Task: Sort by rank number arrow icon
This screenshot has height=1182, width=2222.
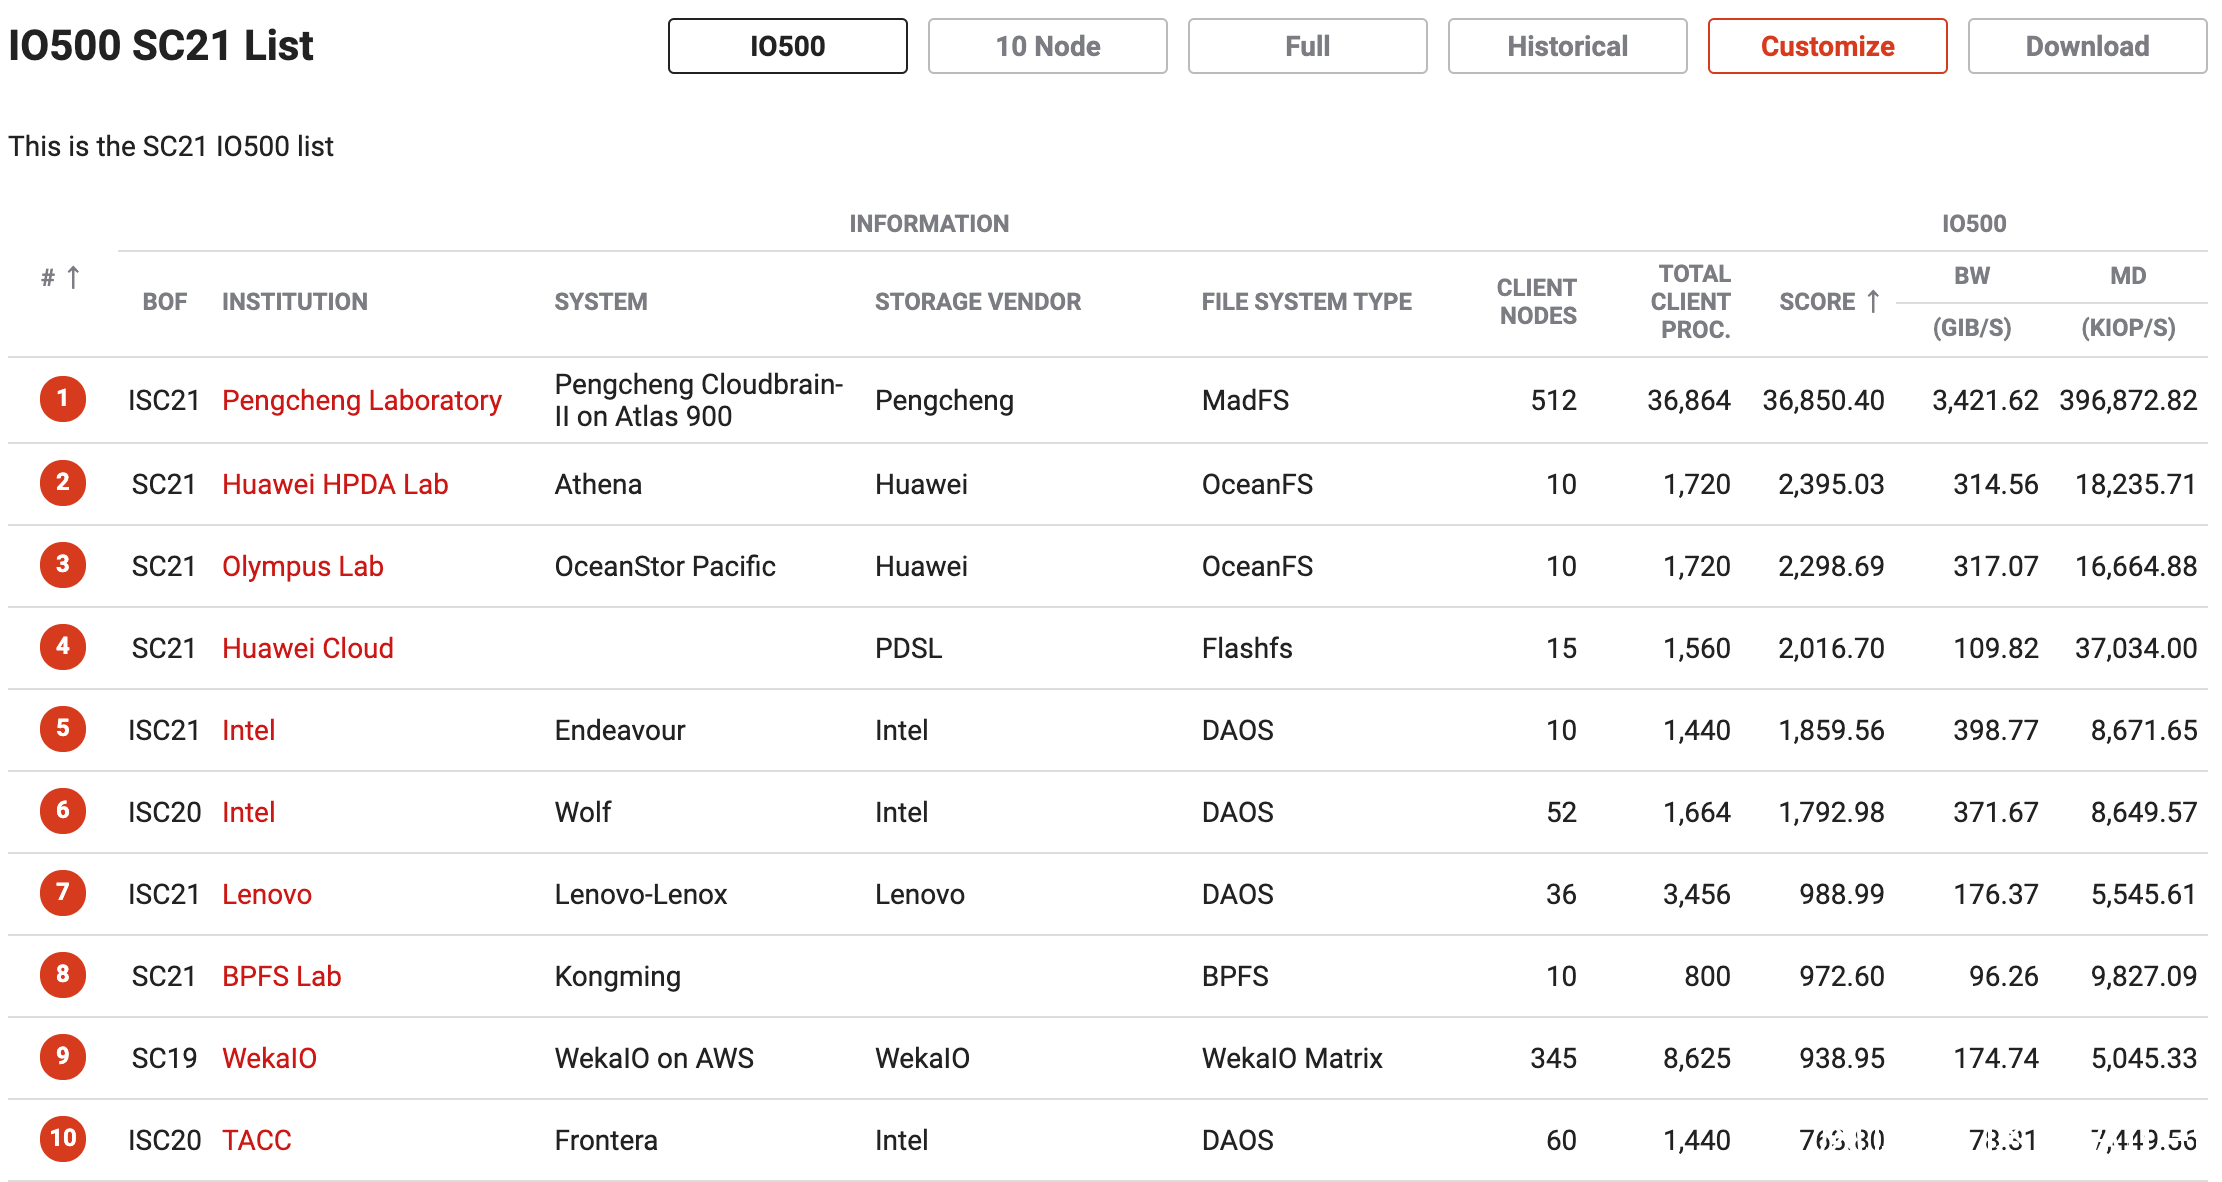Action: click(73, 277)
